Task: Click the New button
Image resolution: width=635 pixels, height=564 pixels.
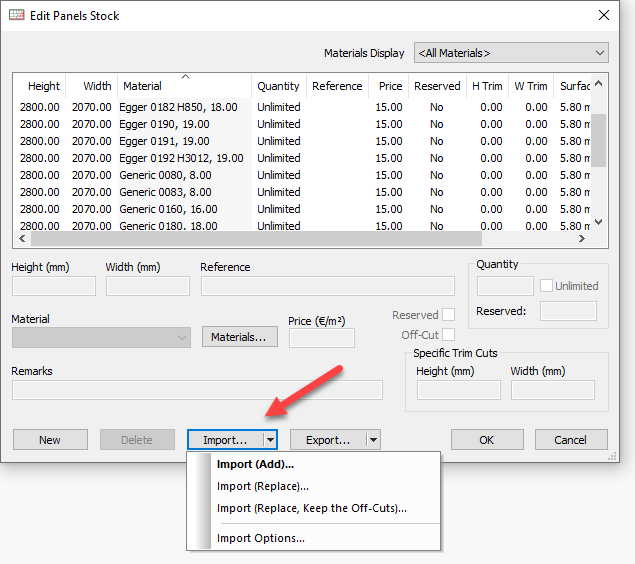Action: click(50, 440)
